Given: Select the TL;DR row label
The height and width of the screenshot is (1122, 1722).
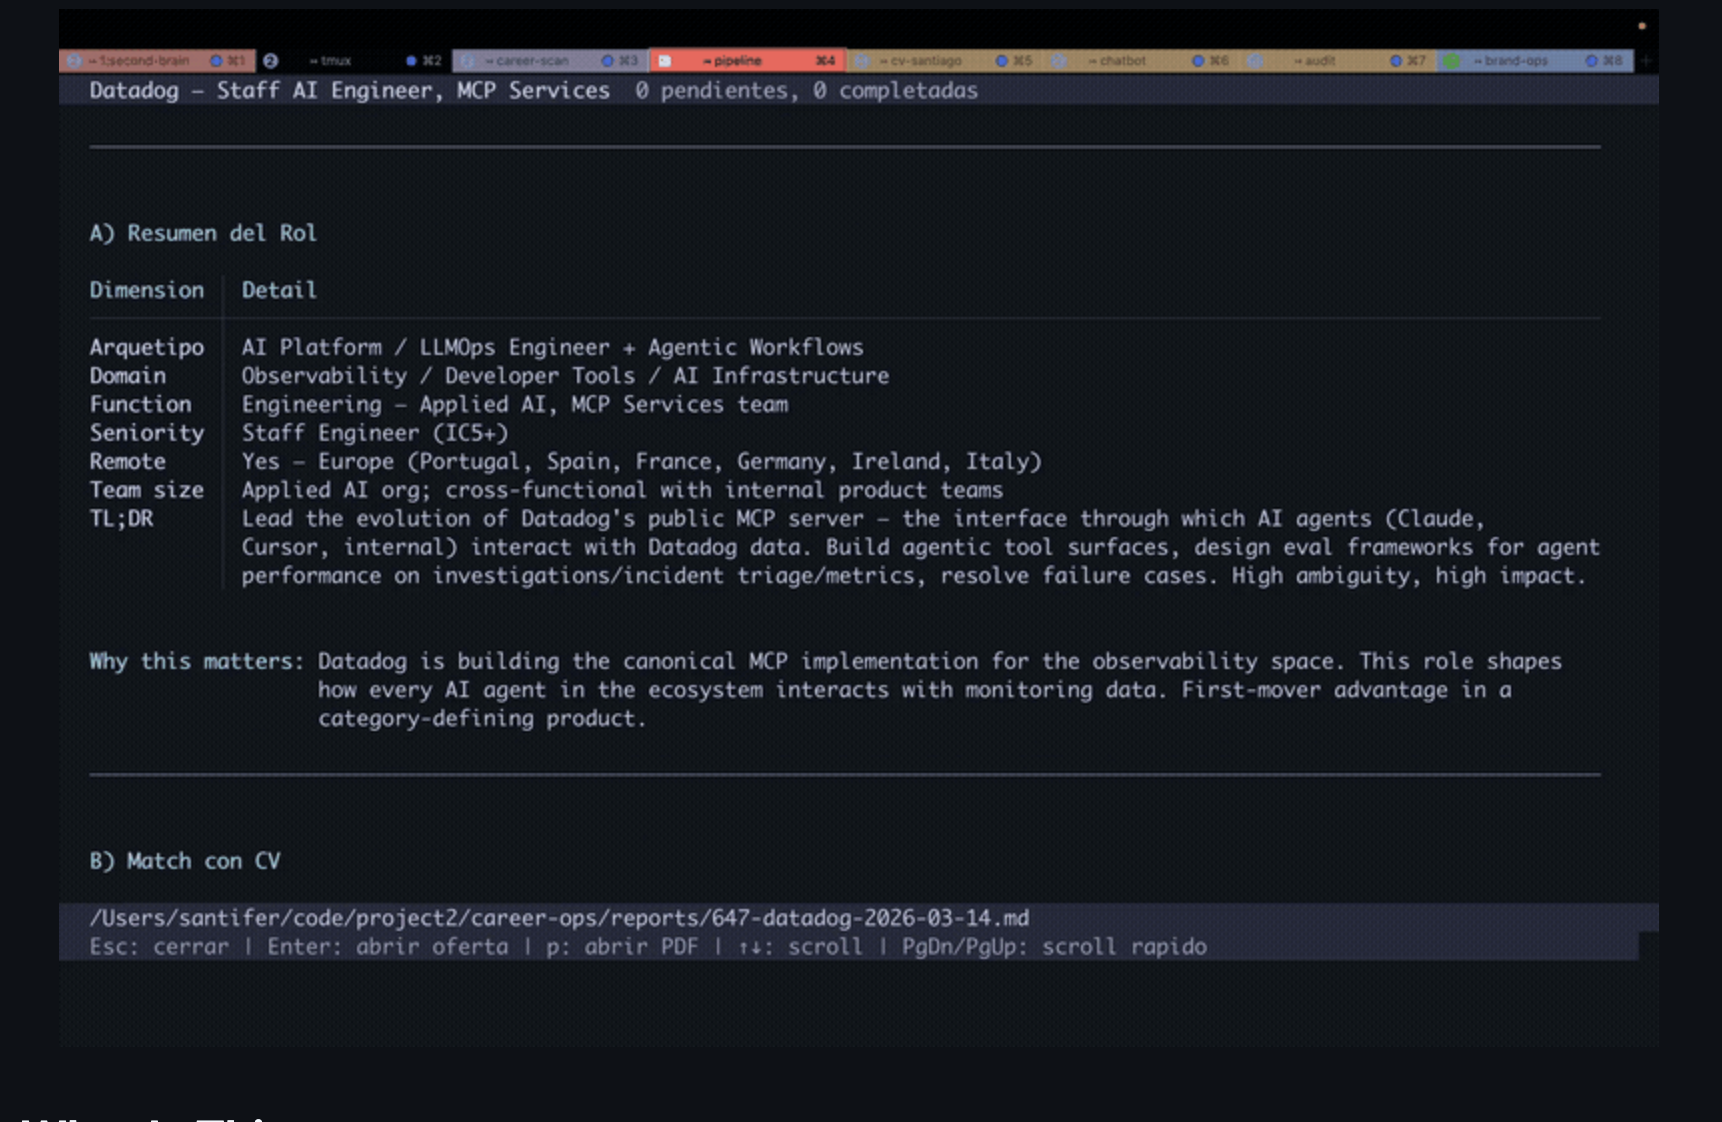Looking at the screenshot, I should 121,519.
